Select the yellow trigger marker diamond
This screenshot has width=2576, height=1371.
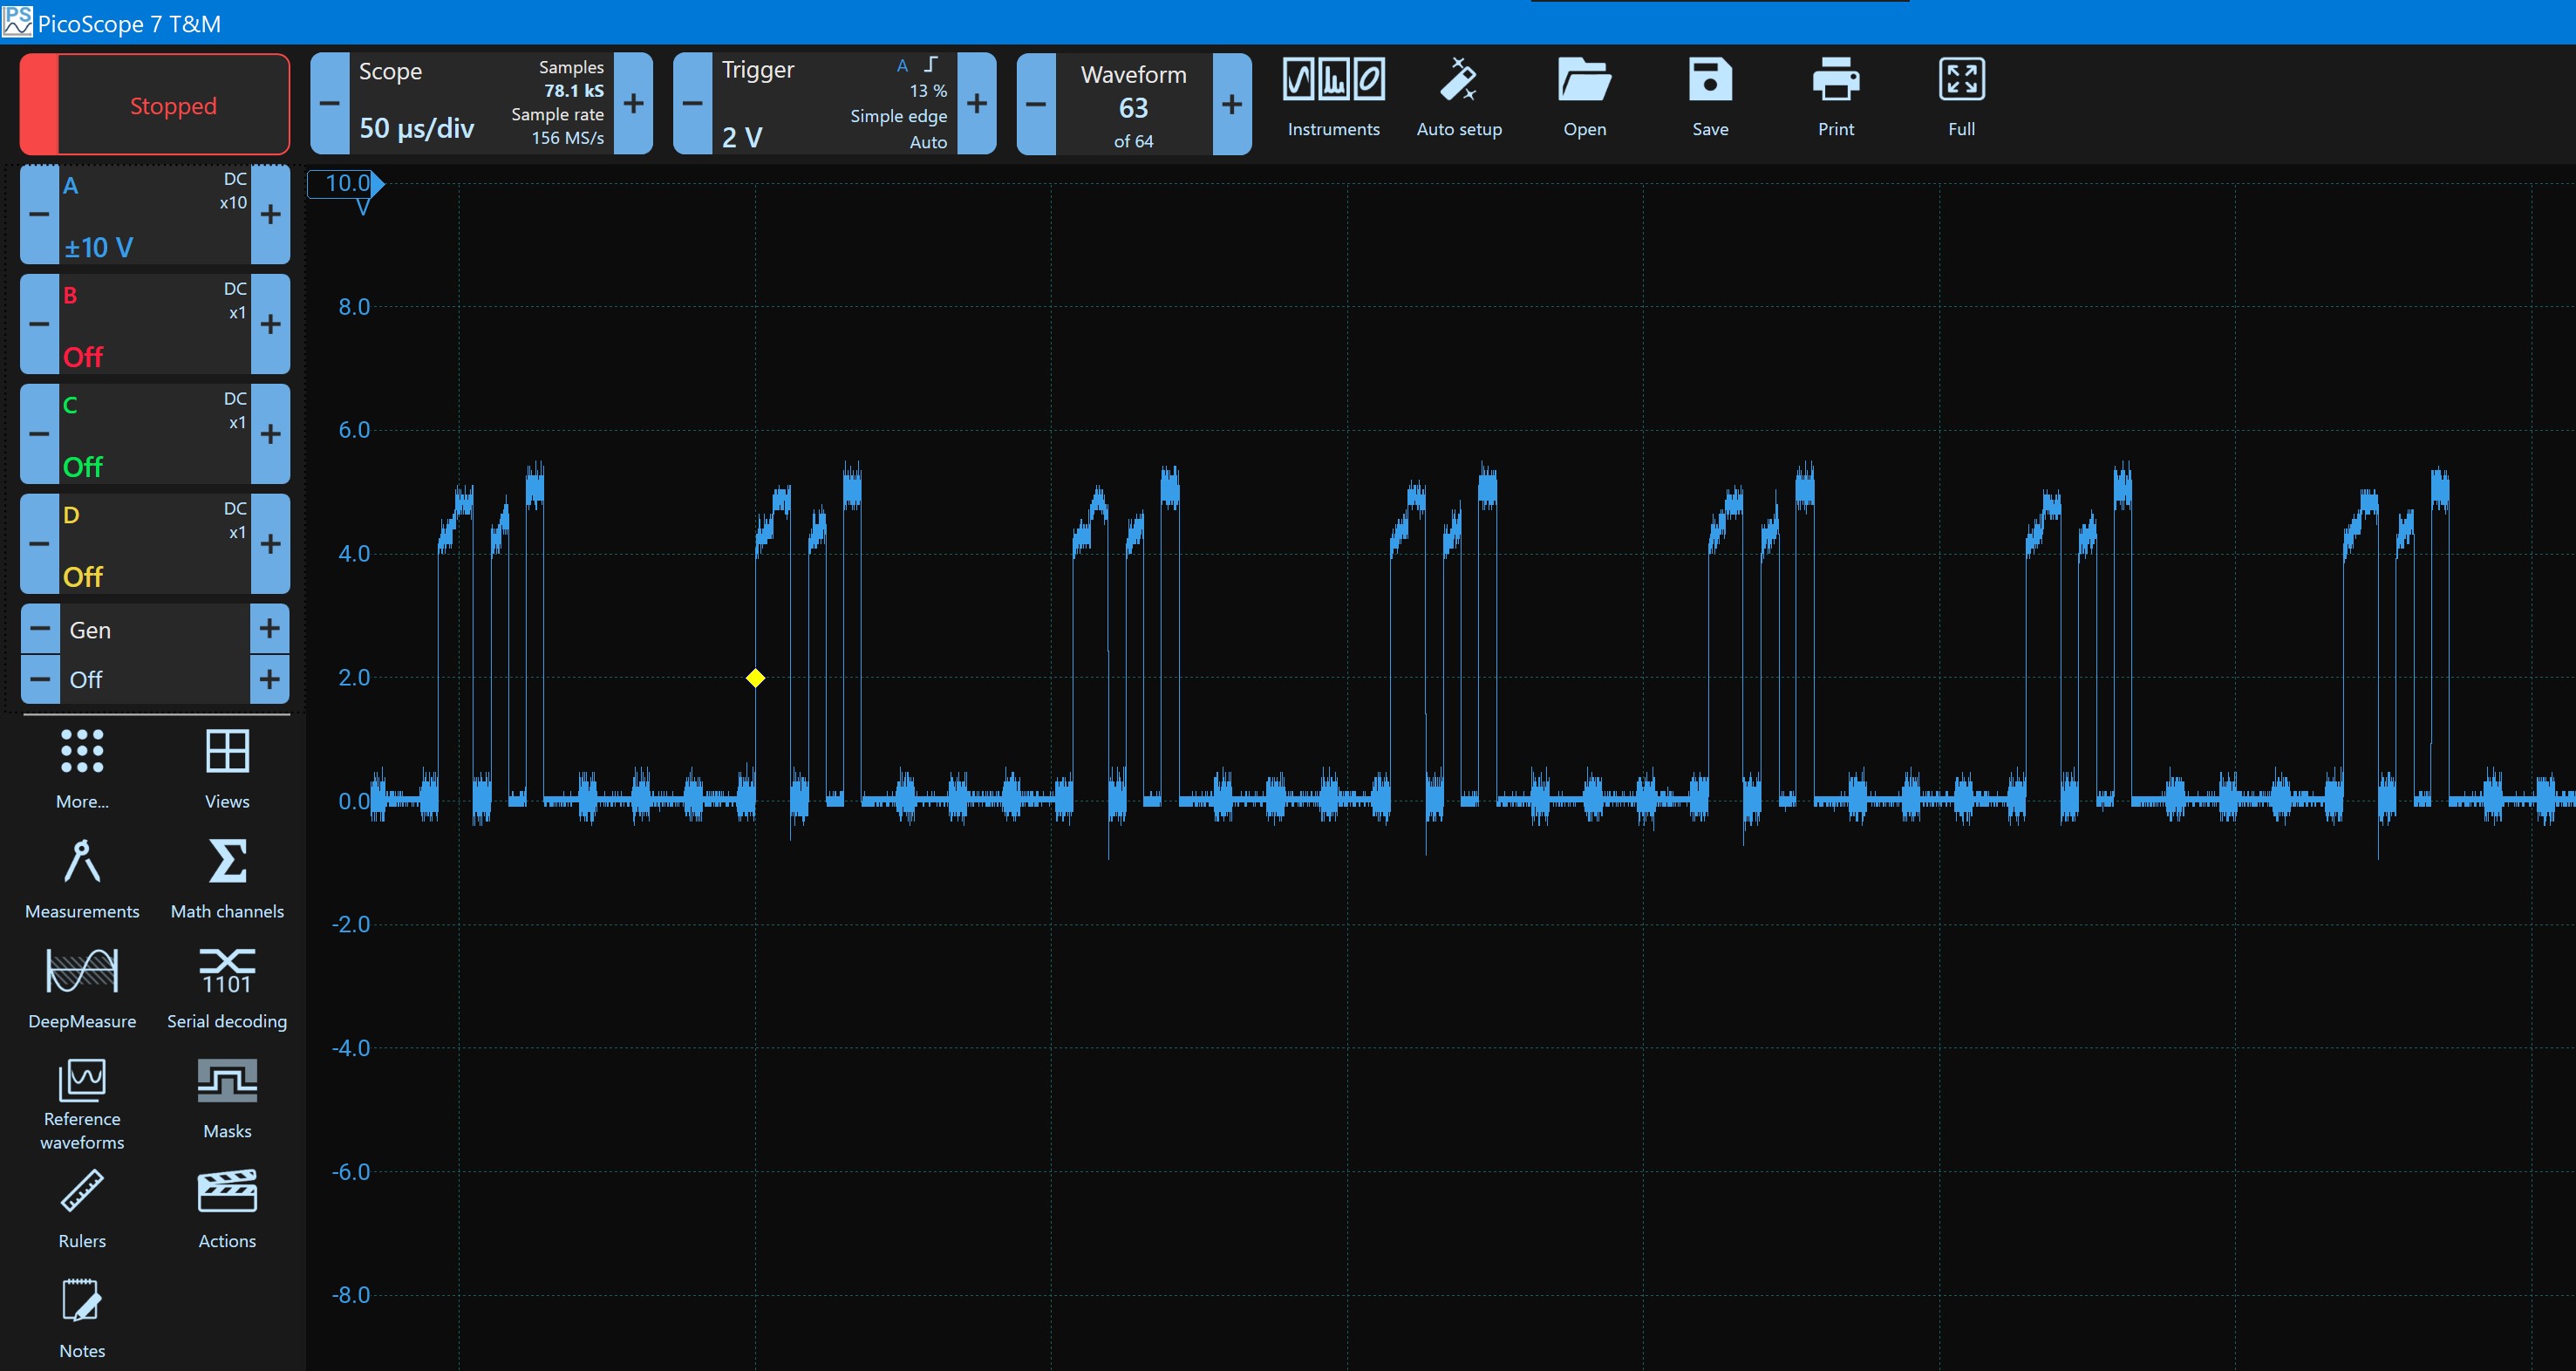pos(756,678)
